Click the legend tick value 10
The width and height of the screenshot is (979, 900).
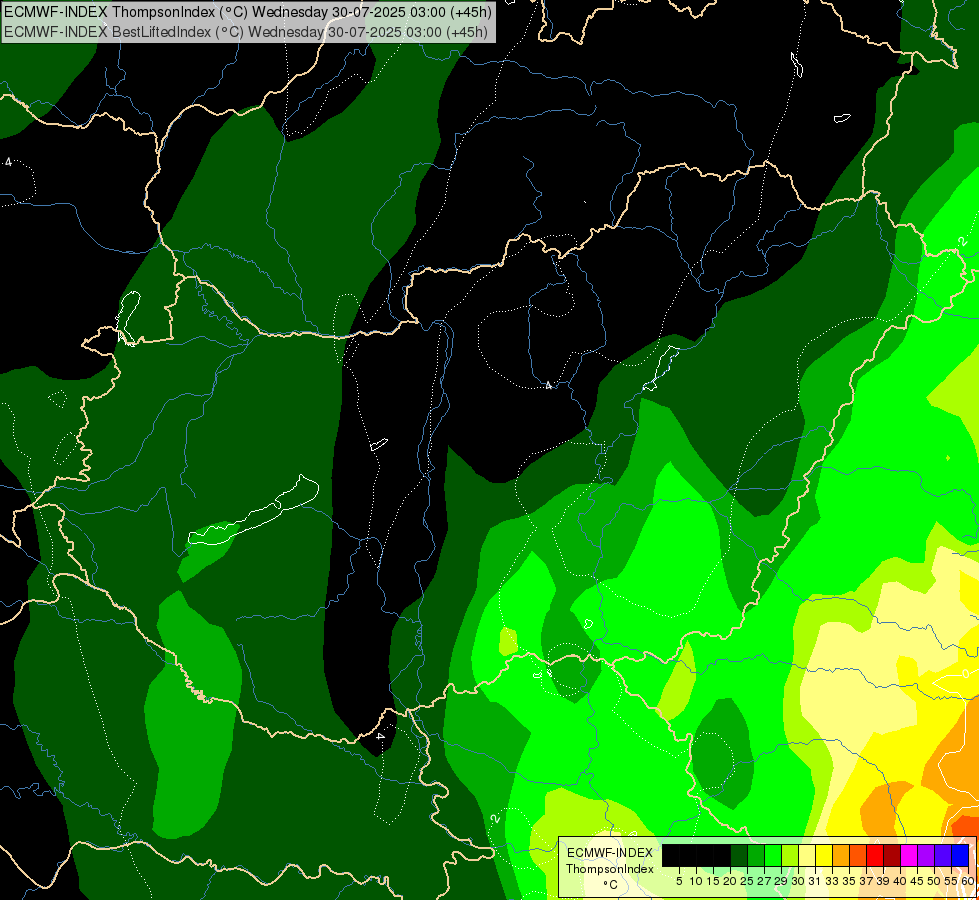(x=696, y=881)
